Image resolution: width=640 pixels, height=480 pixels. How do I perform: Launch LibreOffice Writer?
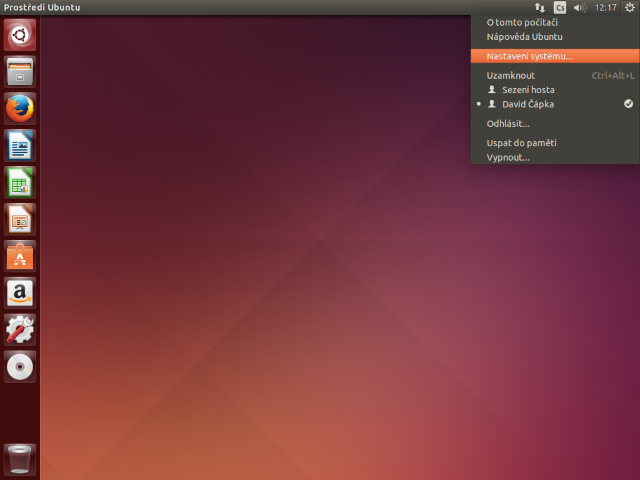click(20, 146)
